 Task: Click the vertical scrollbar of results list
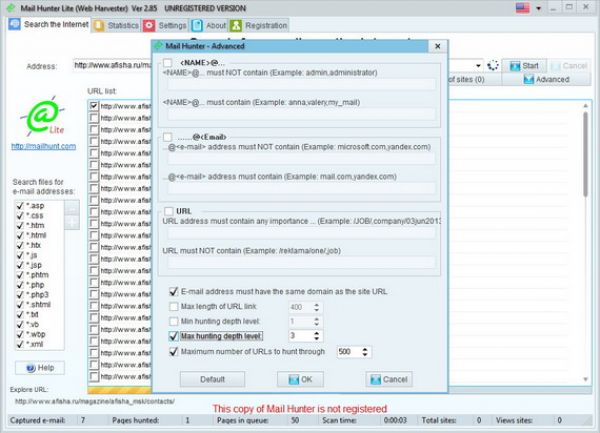click(585, 155)
